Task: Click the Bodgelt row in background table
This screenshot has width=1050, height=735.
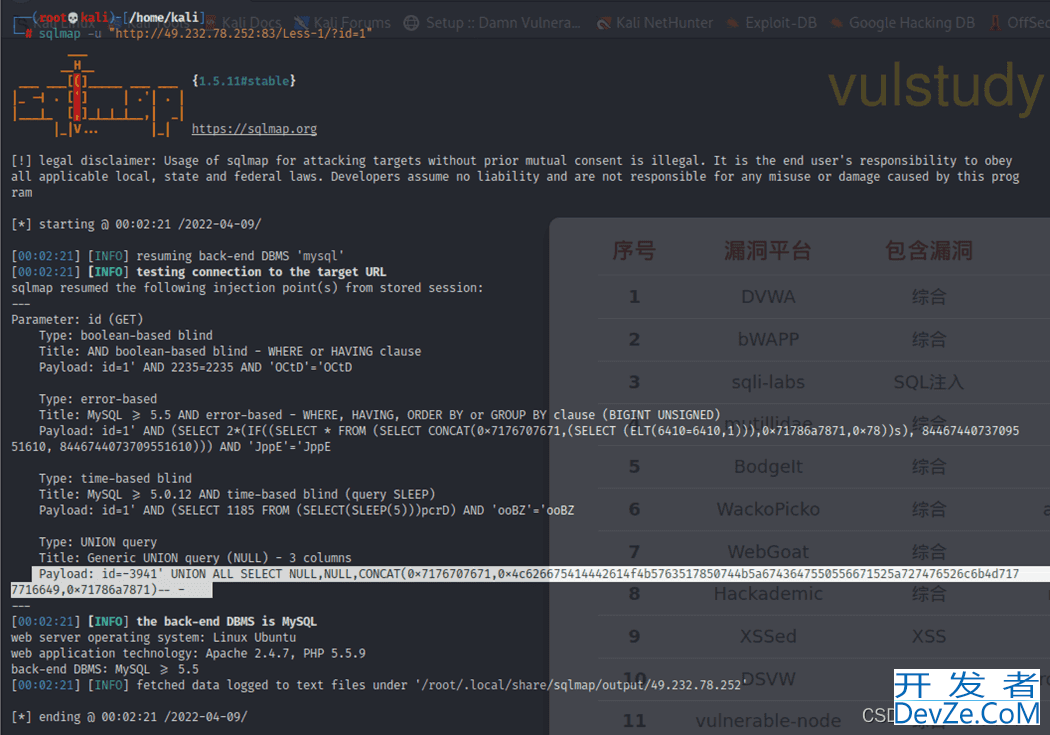Action: [x=824, y=467]
